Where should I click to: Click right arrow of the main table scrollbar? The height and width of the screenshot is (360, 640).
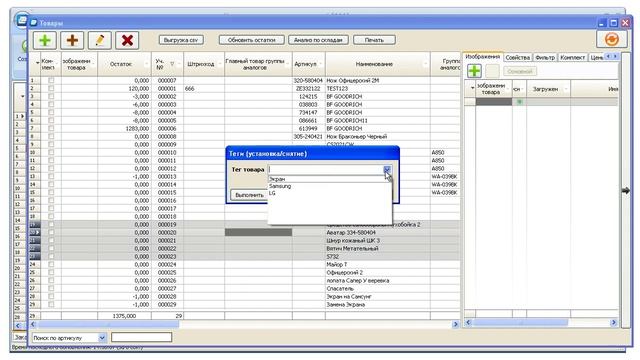[456, 324]
